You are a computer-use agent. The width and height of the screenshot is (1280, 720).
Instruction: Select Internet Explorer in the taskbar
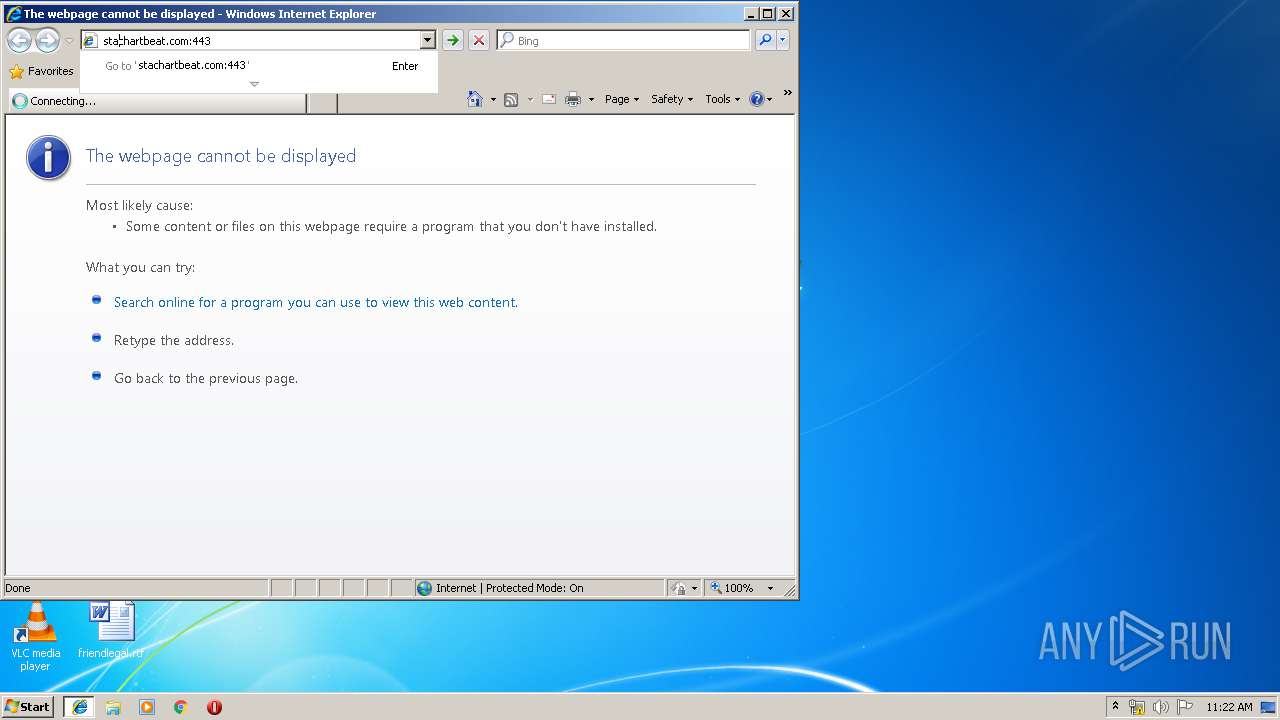[x=79, y=706]
